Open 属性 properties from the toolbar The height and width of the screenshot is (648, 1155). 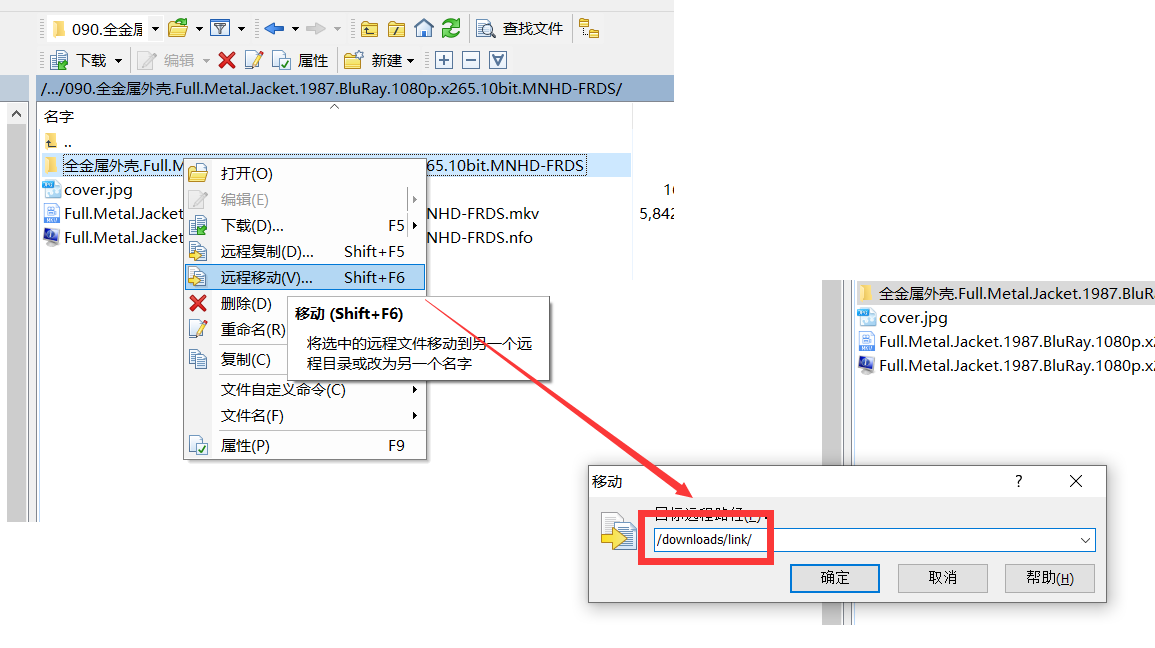point(300,60)
